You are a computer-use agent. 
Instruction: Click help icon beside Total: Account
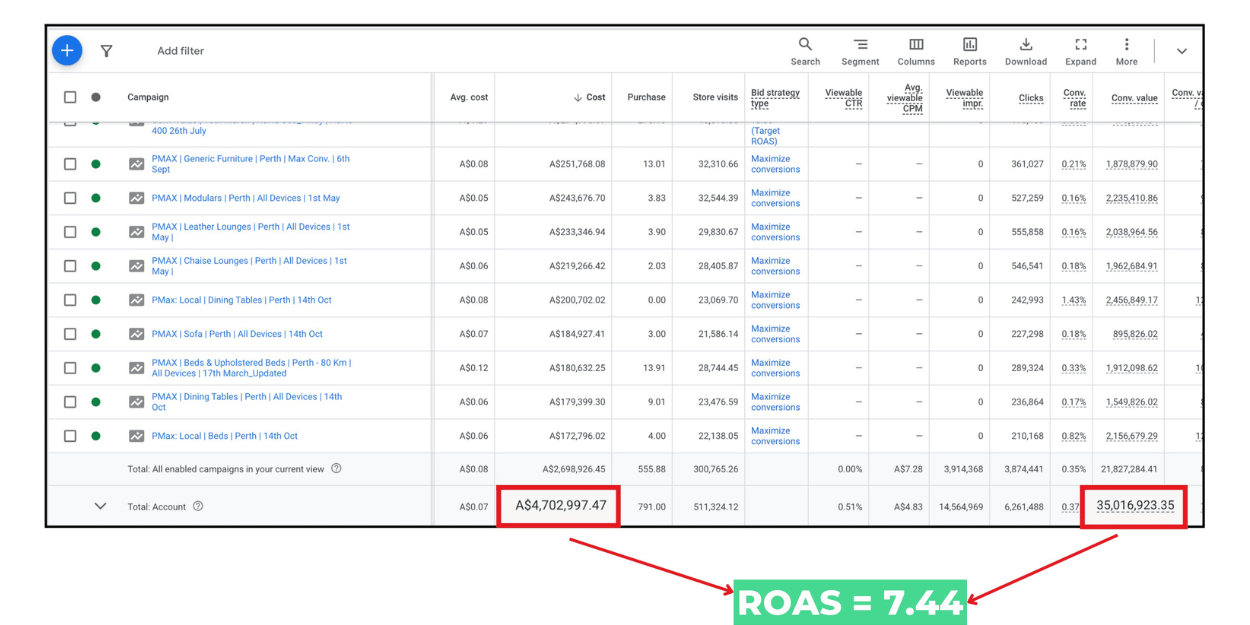tap(198, 506)
